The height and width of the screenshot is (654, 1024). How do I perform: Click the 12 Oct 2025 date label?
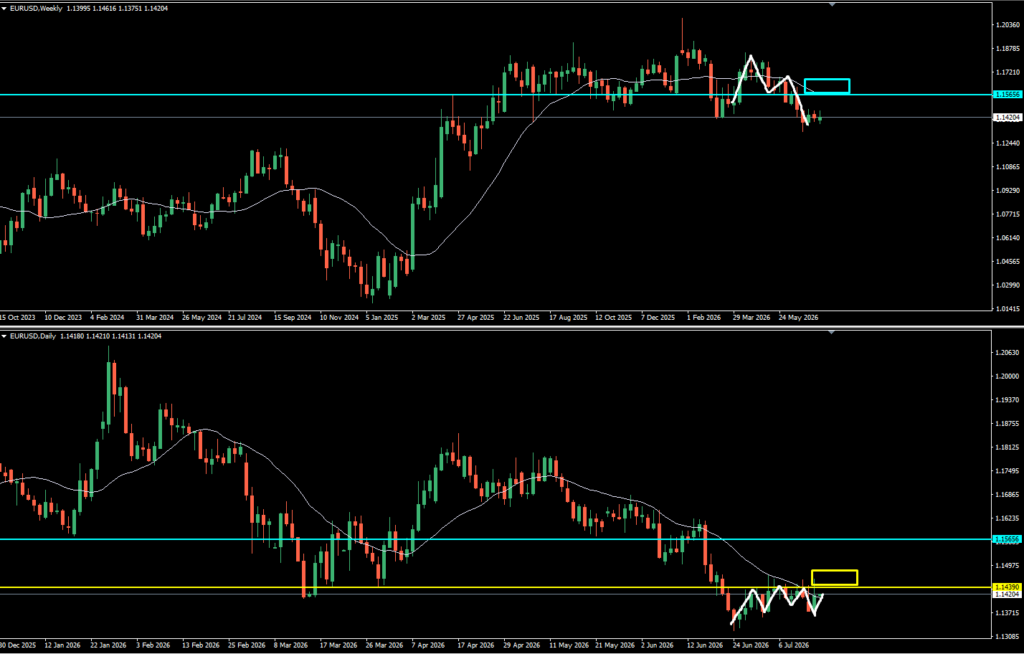(613, 318)
